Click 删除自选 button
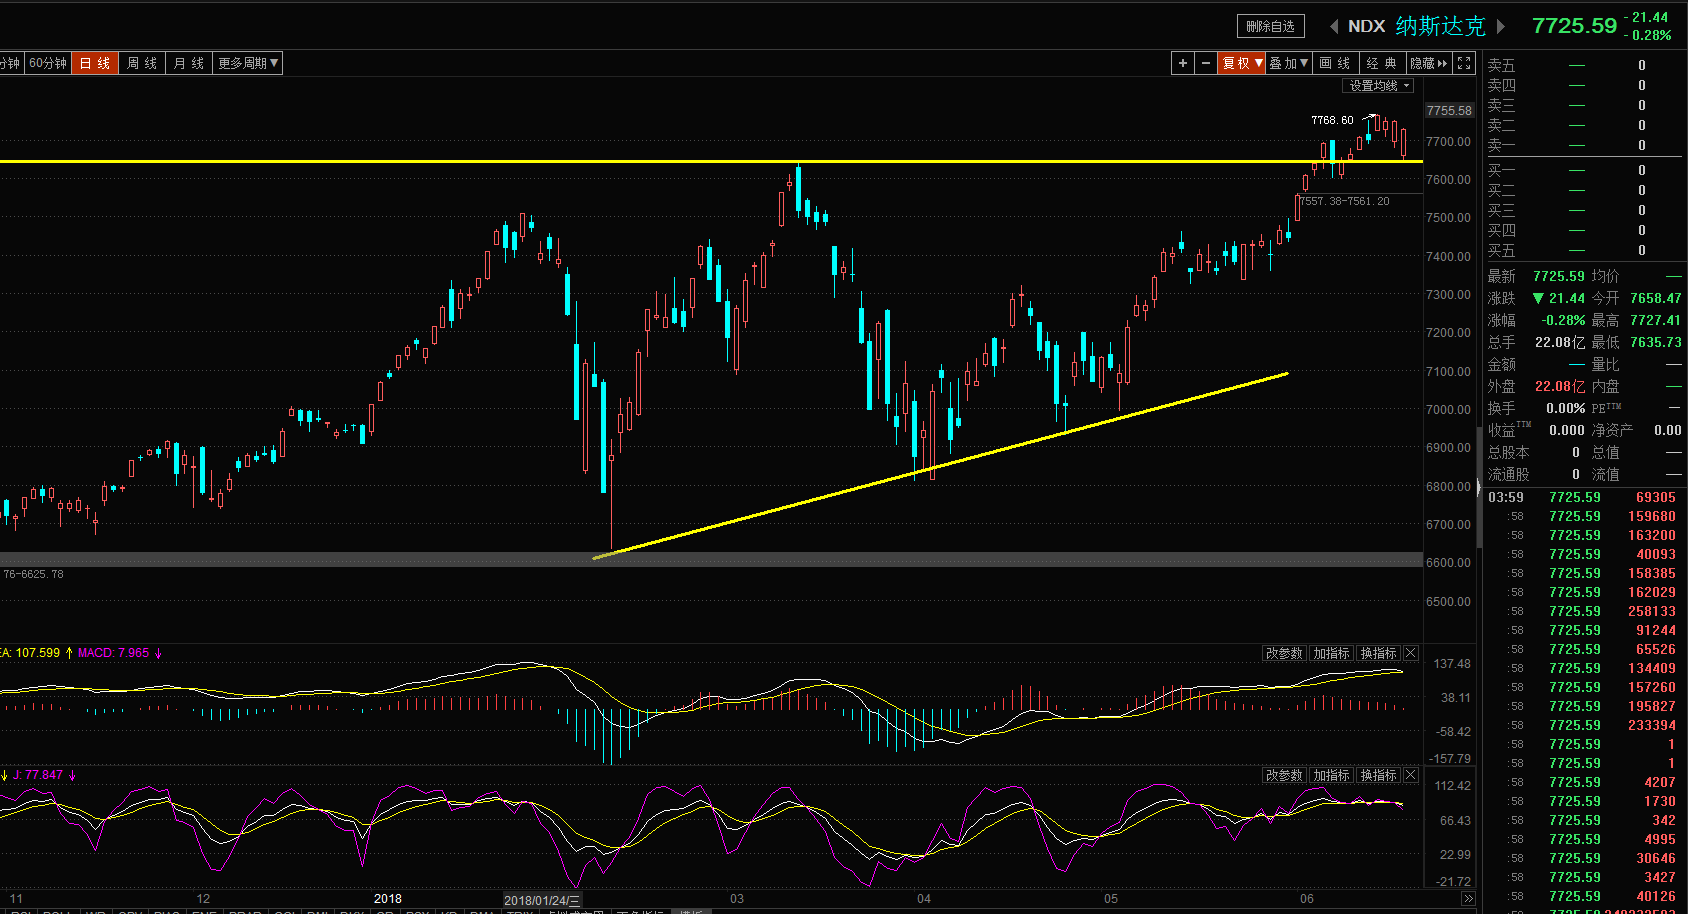The width and height of the screenshot is (1688, 914). coord(1270,26)
